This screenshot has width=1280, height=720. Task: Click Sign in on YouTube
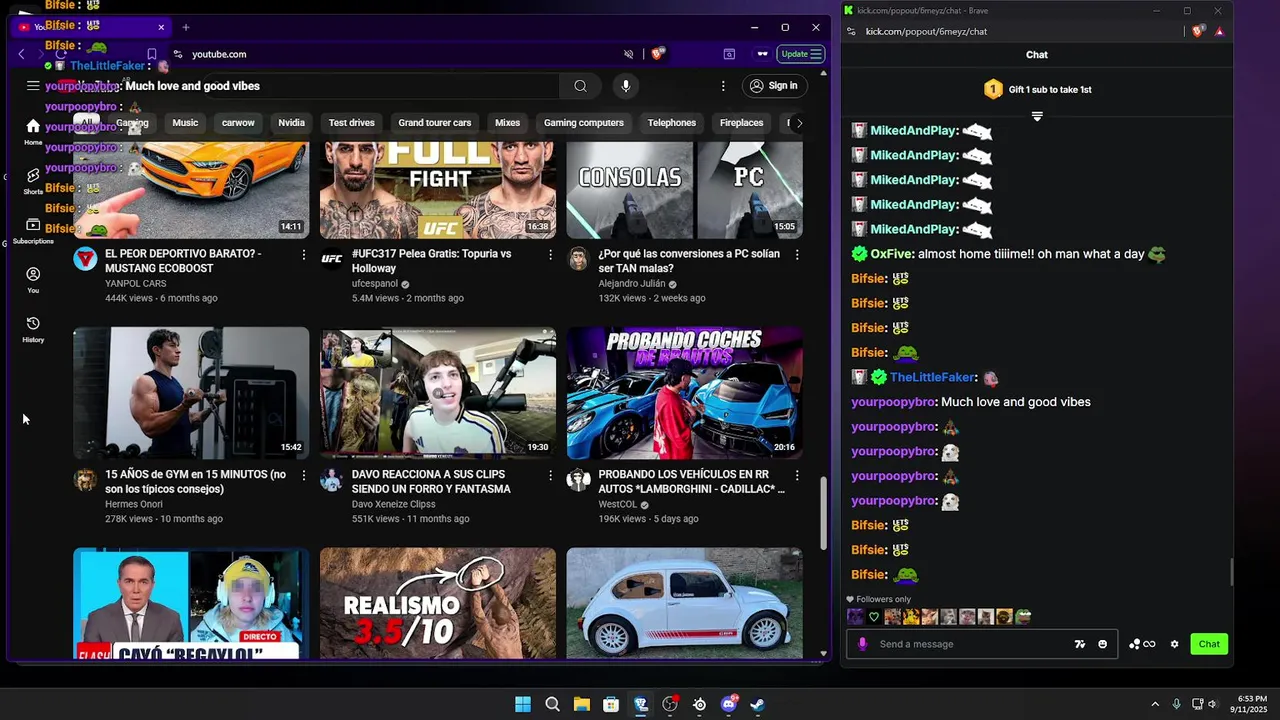[x=773, y=86]
